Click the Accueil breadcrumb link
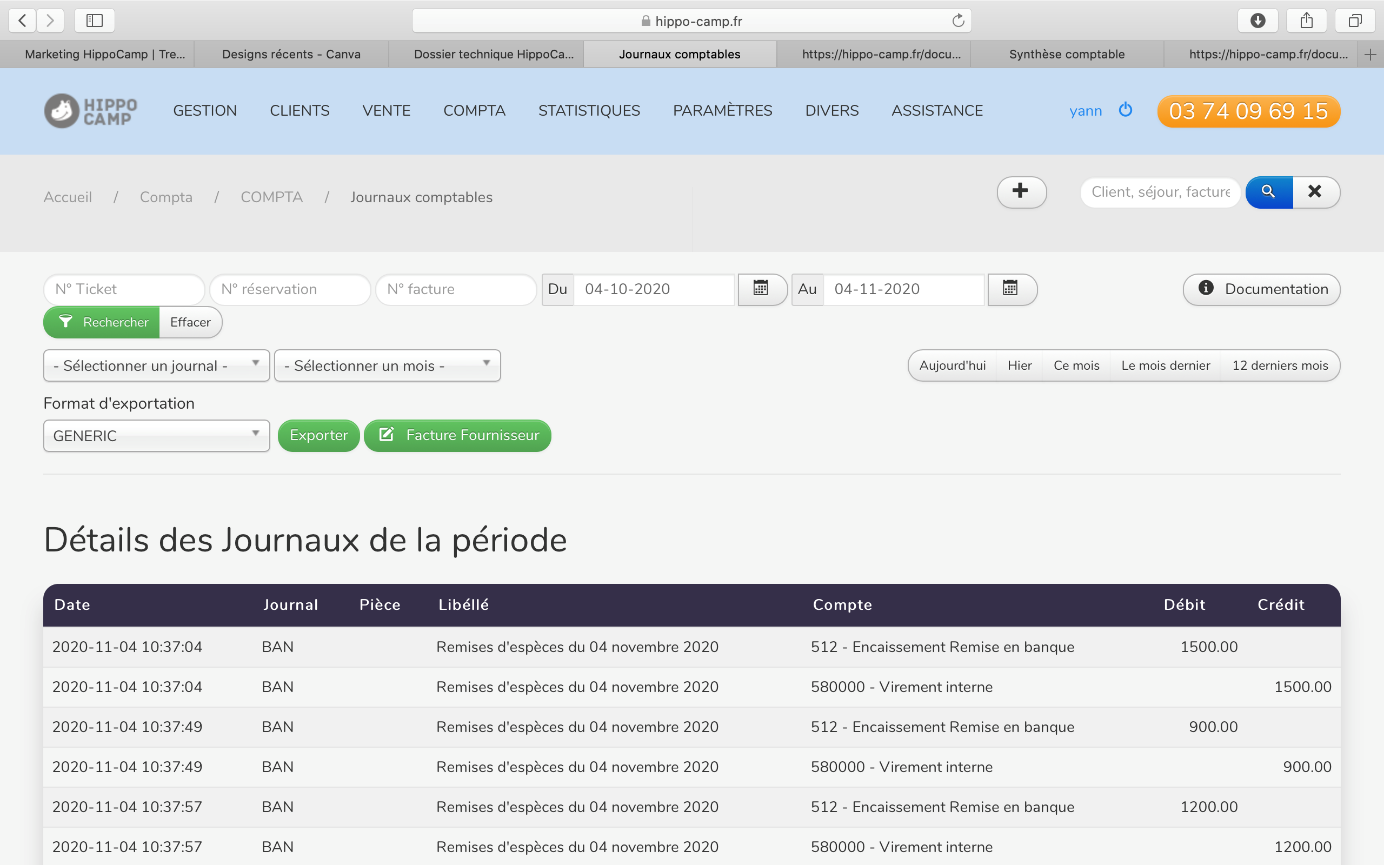This screenshot has height=865, width=1384. (x=68, y=197)
